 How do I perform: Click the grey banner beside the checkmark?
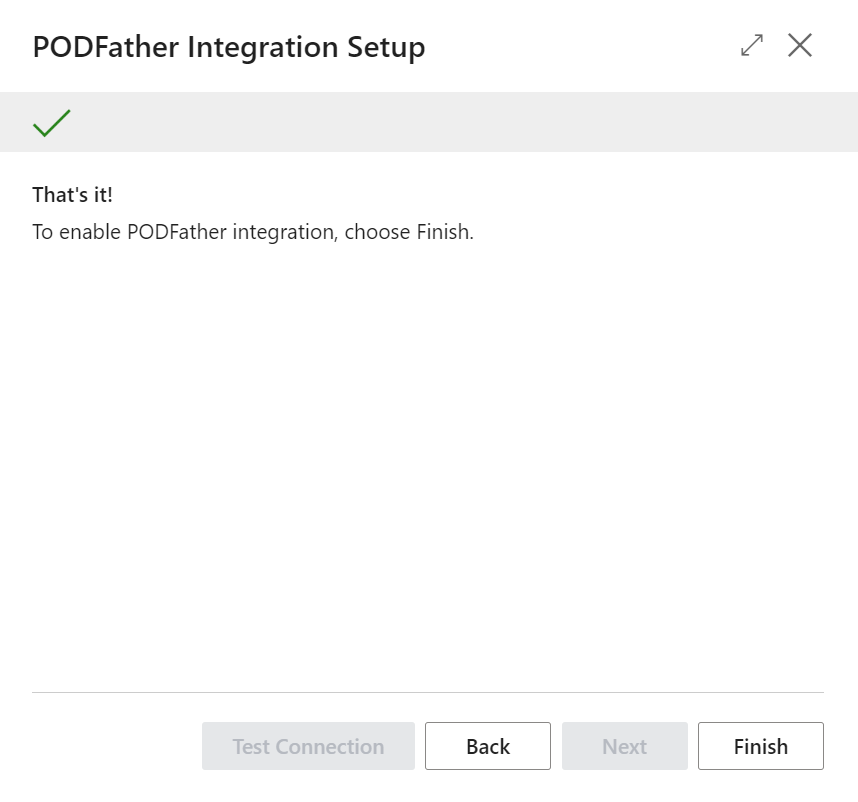(465, 122)
